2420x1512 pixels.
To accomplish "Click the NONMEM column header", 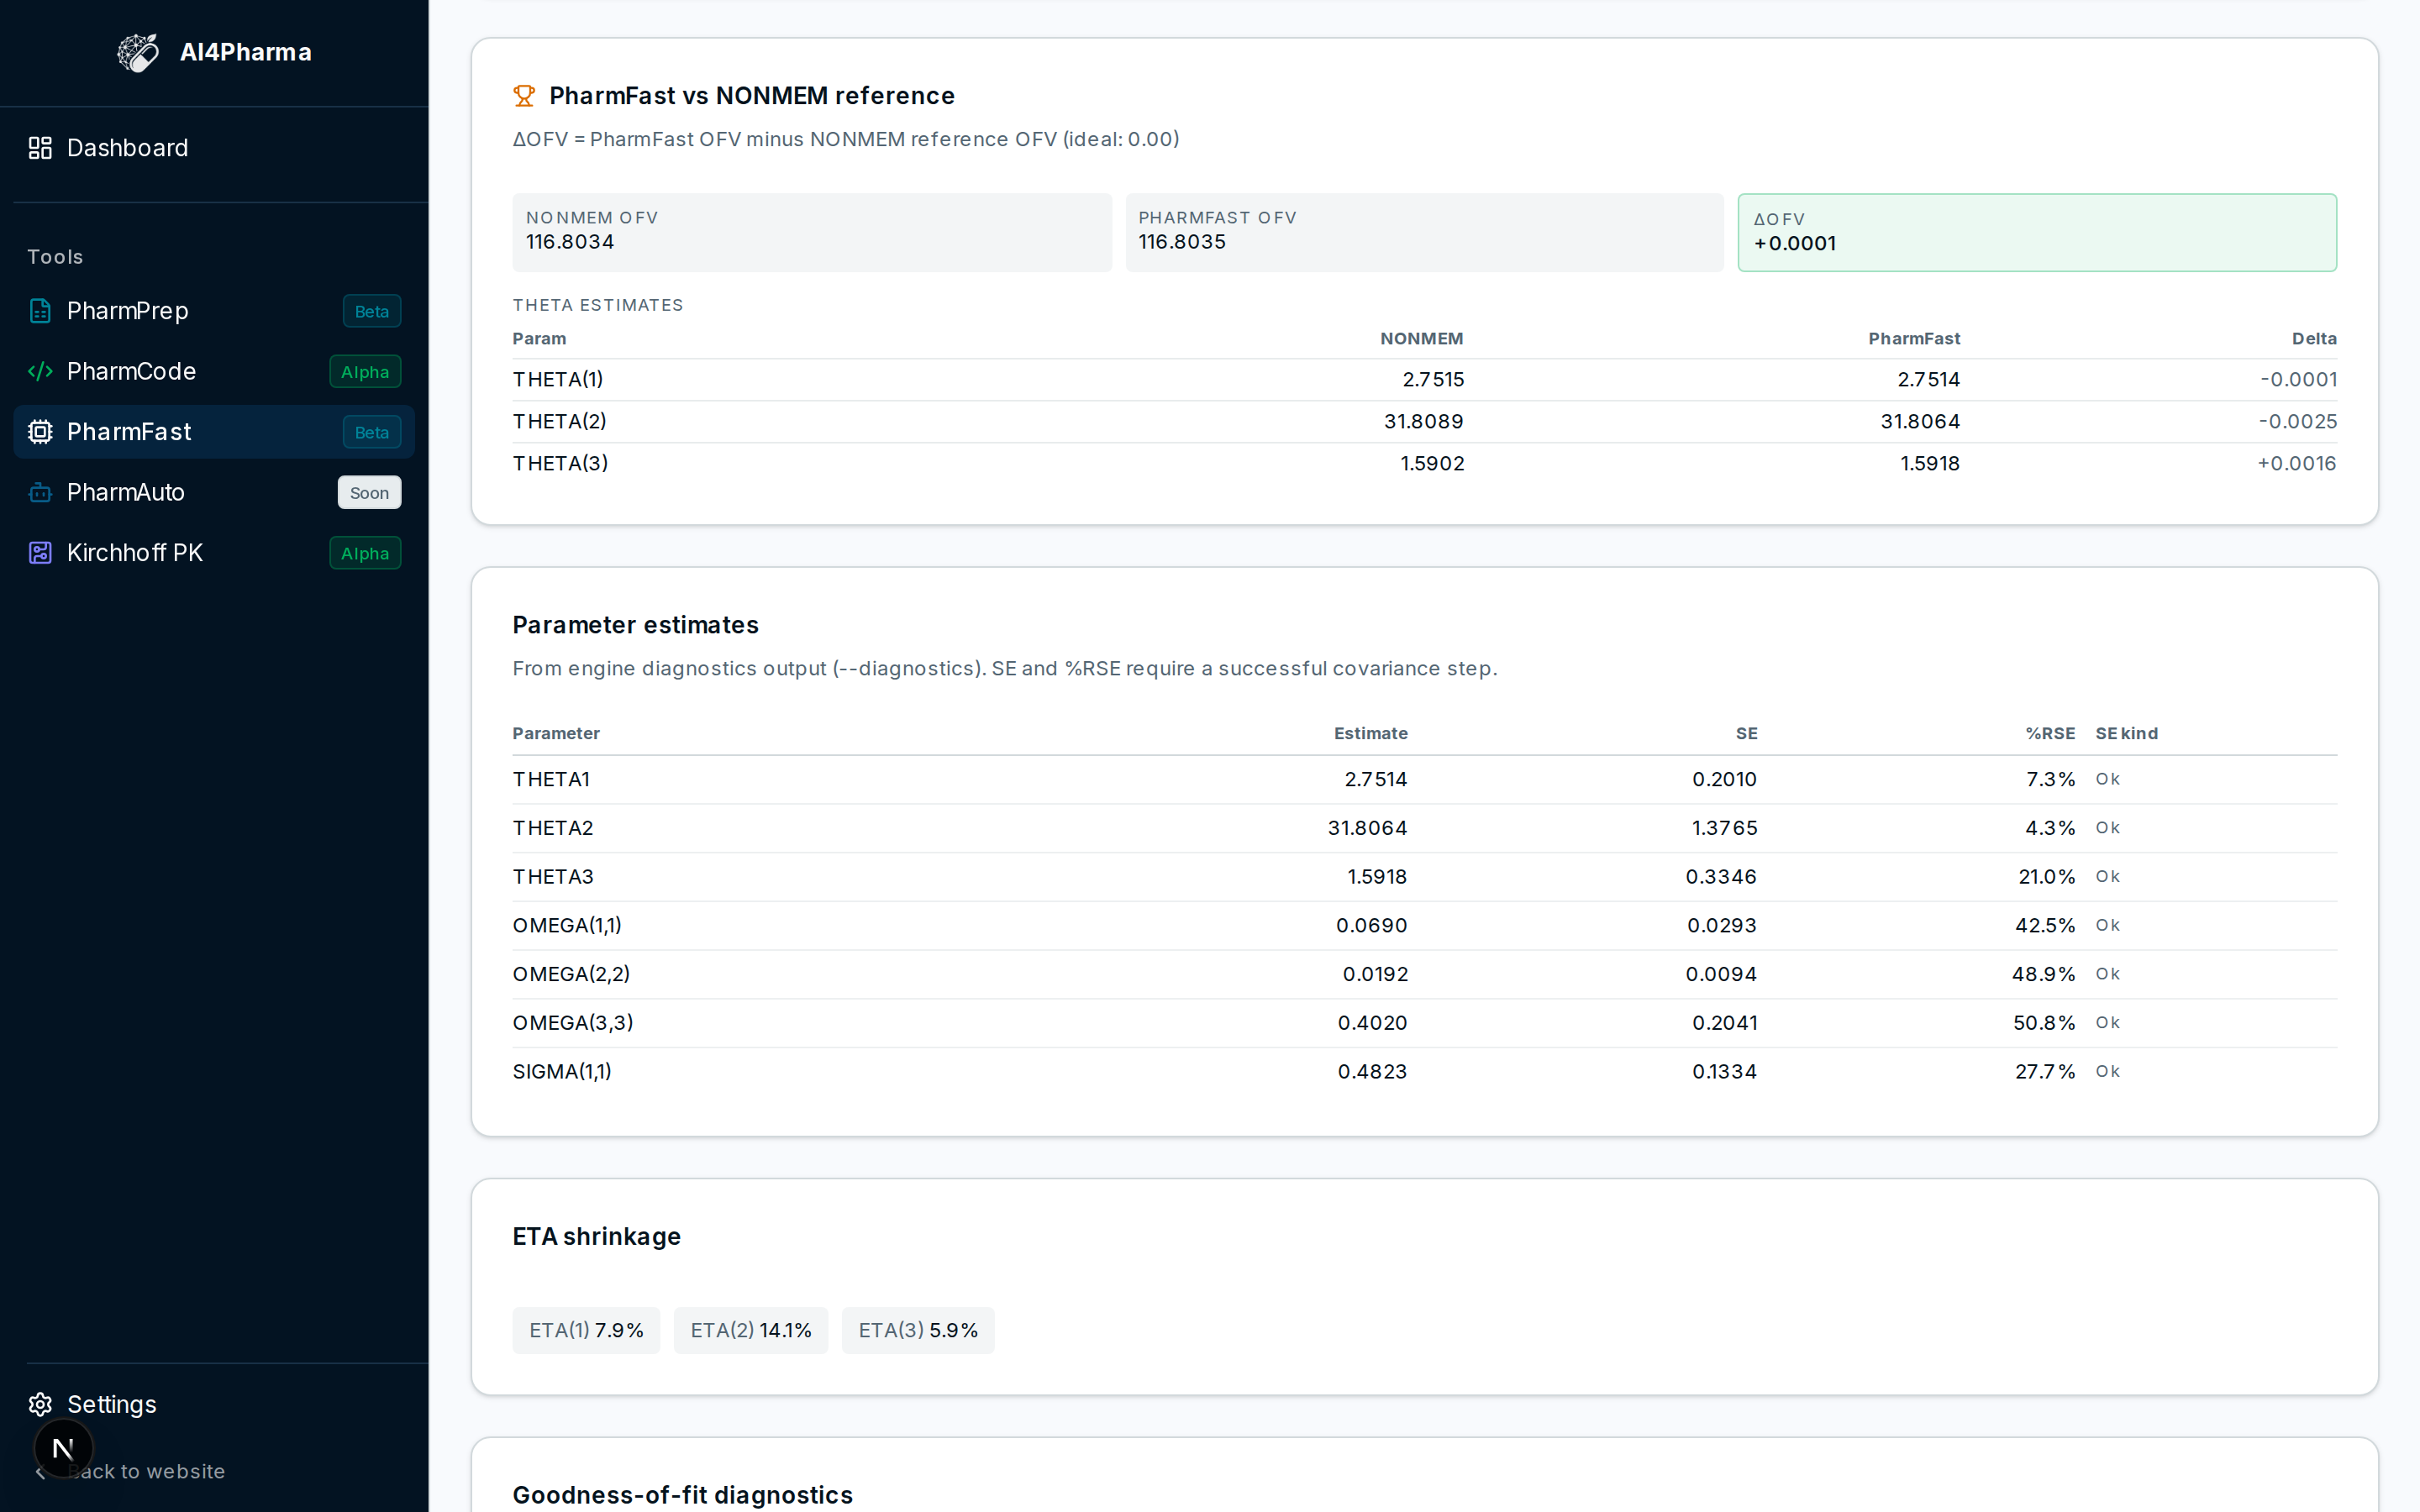I will click(1421, 339).
